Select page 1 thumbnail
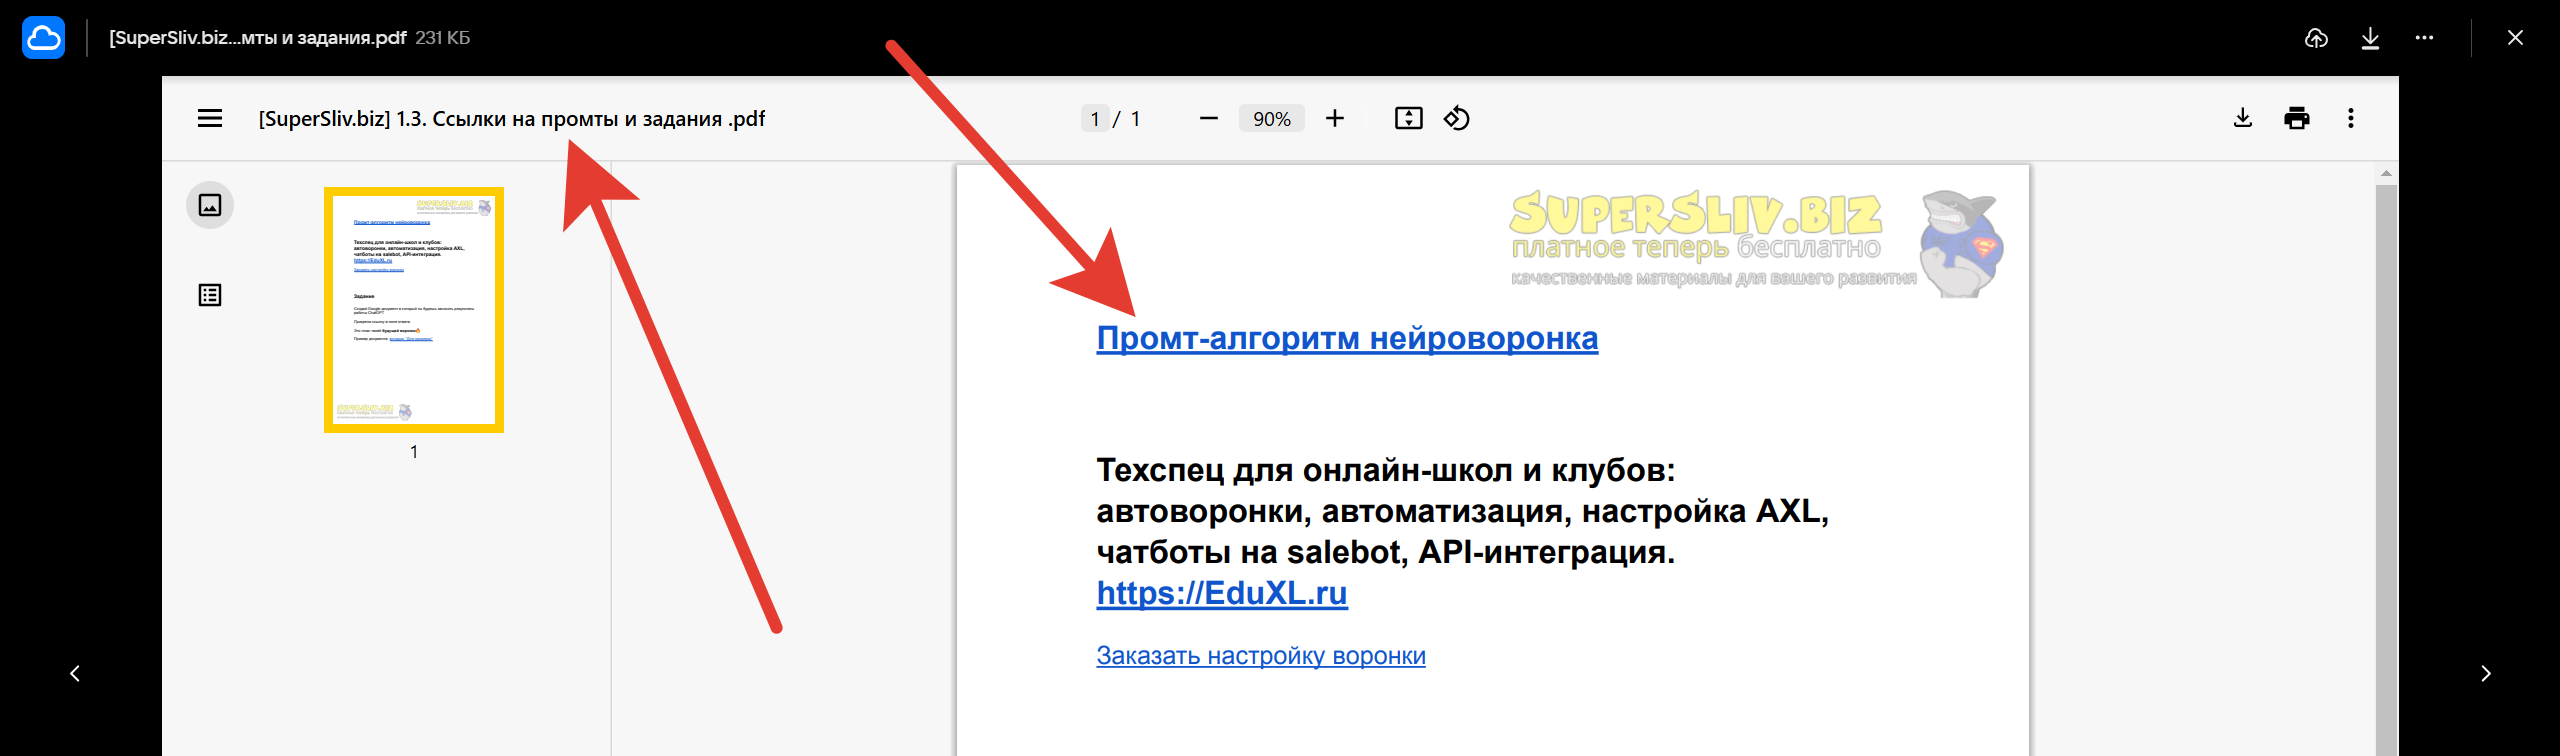2560x756 pixels. pos(414,310)
